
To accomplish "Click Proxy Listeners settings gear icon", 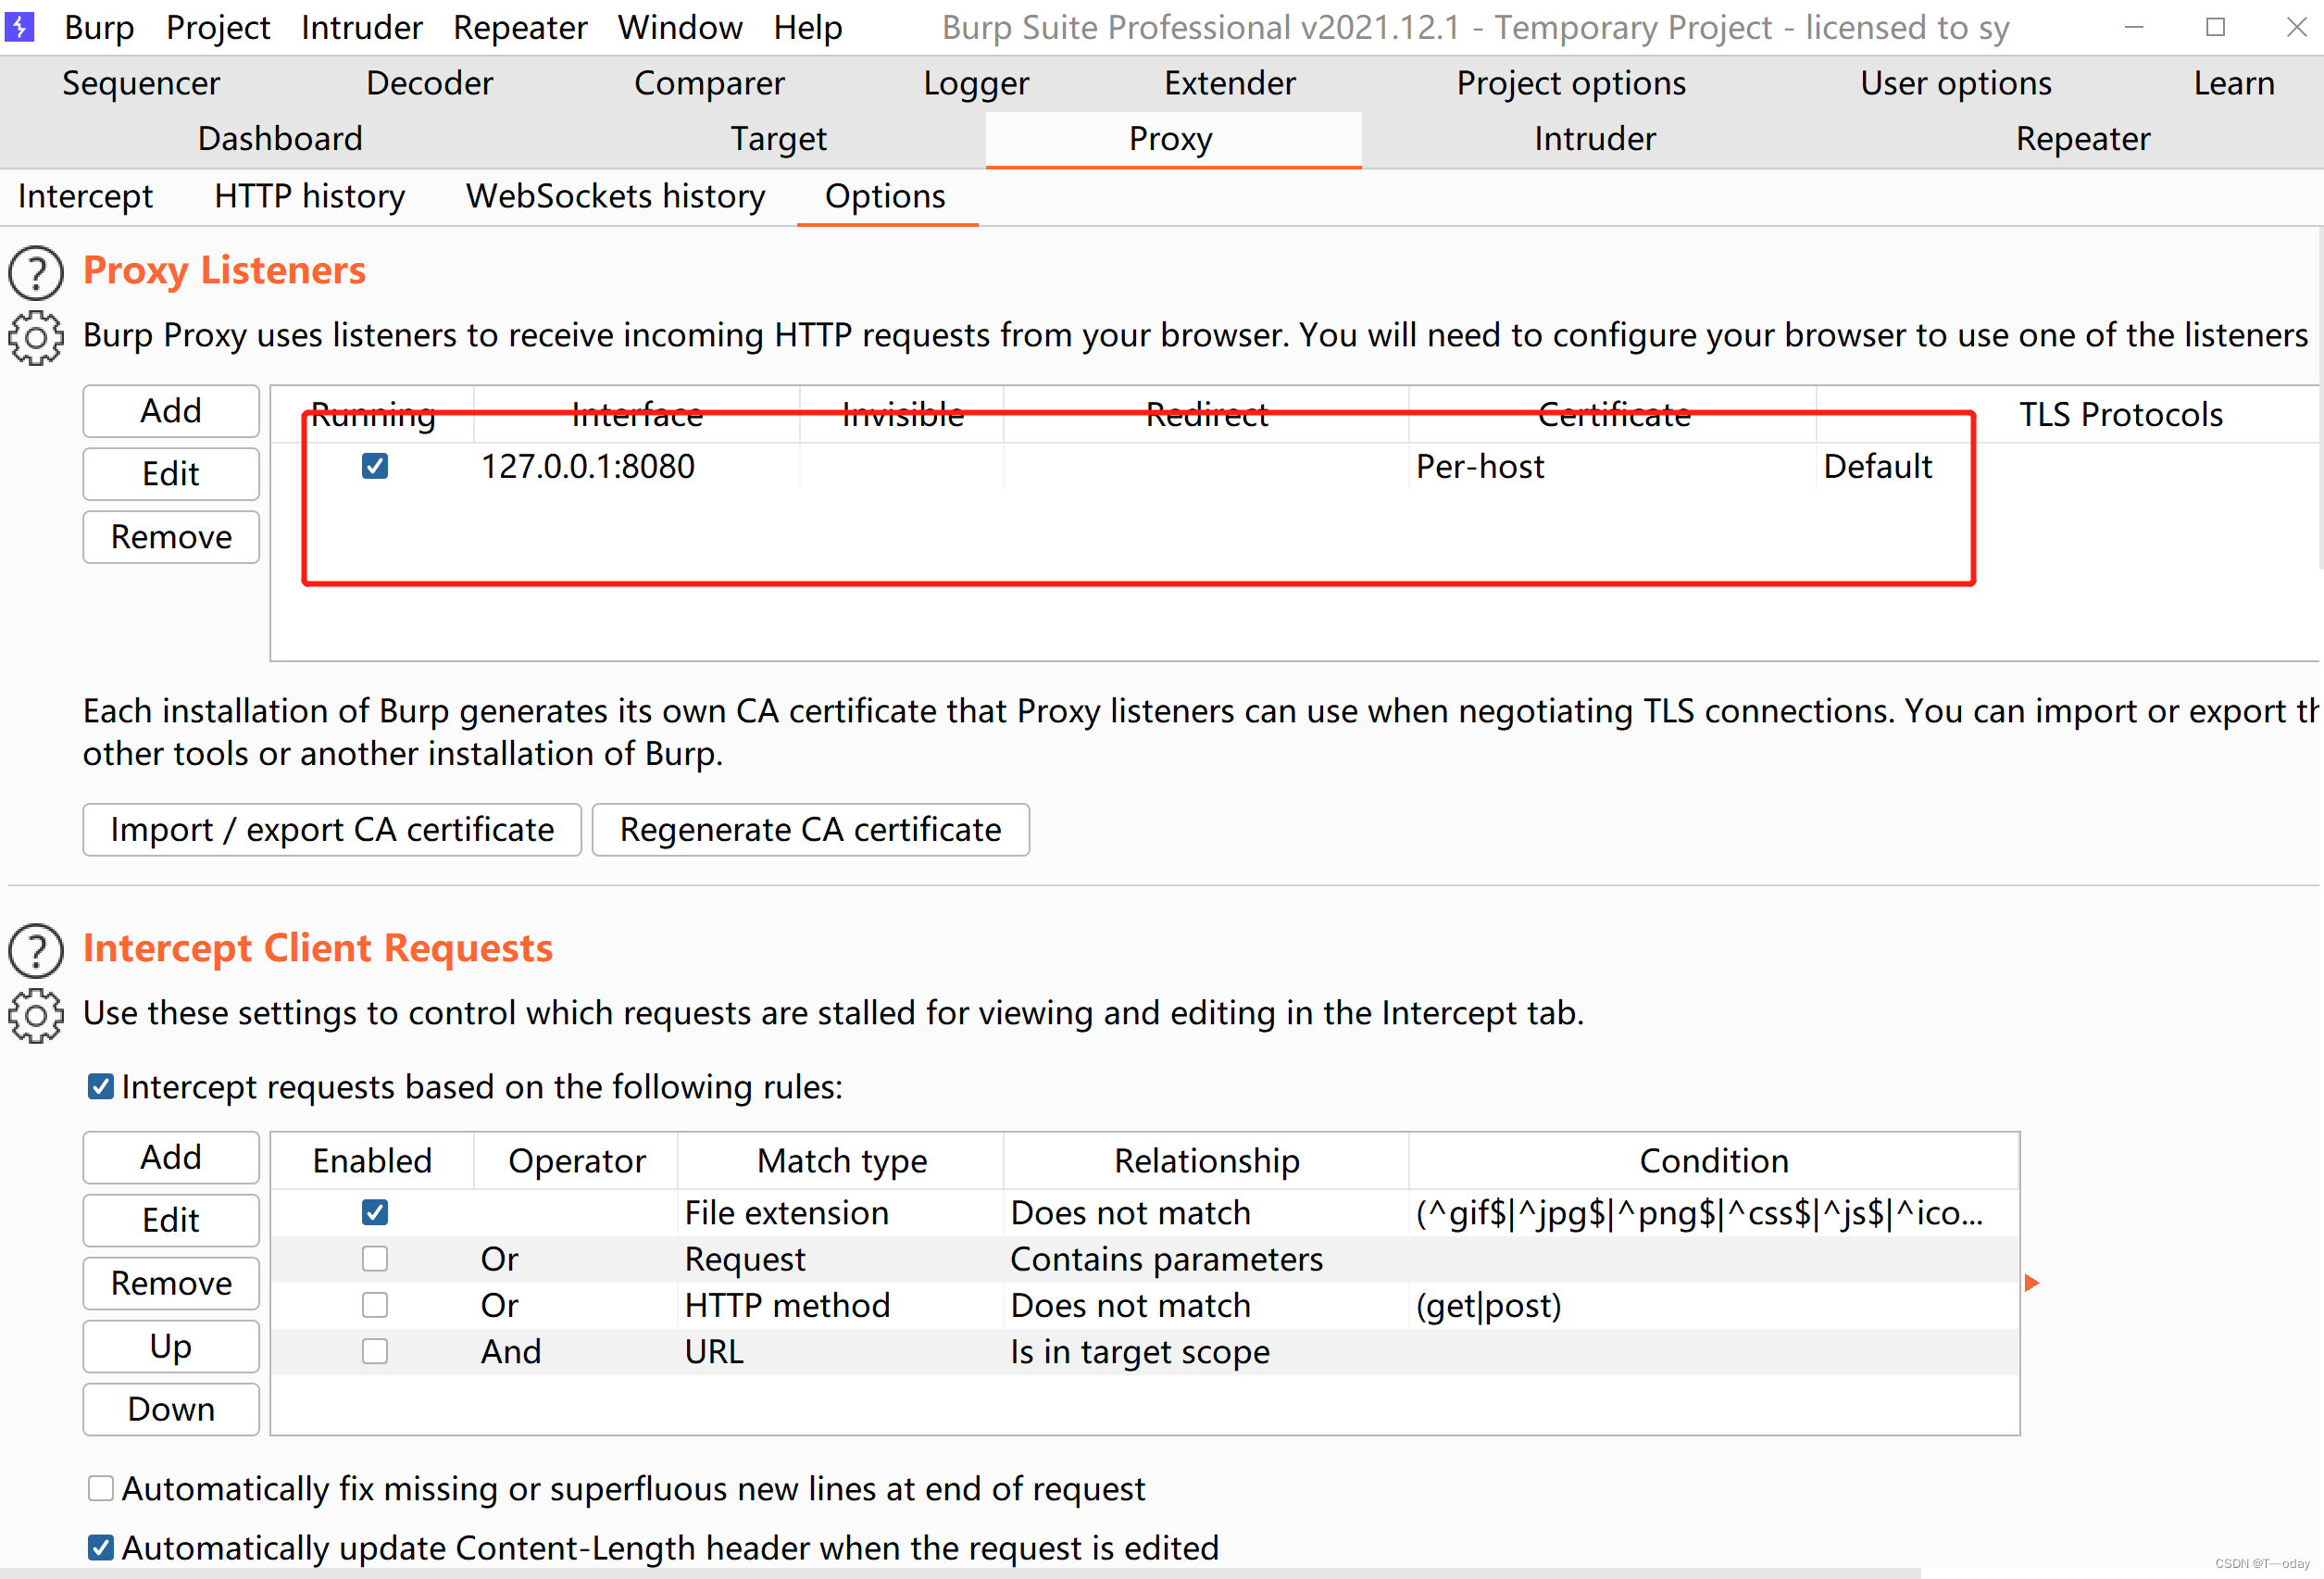I will pos(36,338).
